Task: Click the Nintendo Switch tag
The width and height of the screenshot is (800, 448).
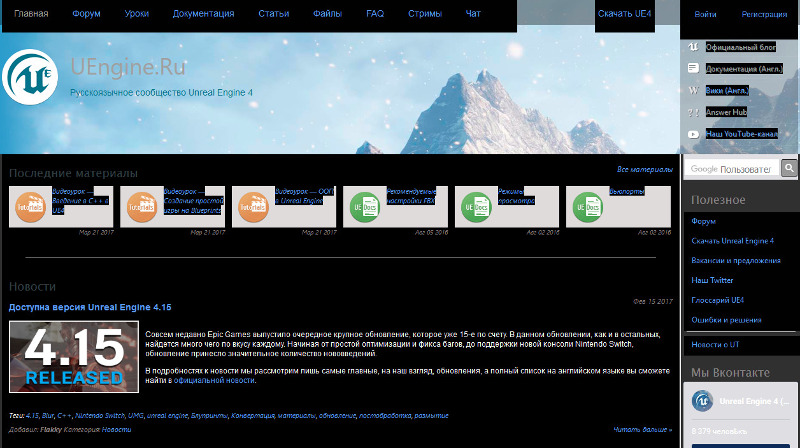Action: [99, 415]
